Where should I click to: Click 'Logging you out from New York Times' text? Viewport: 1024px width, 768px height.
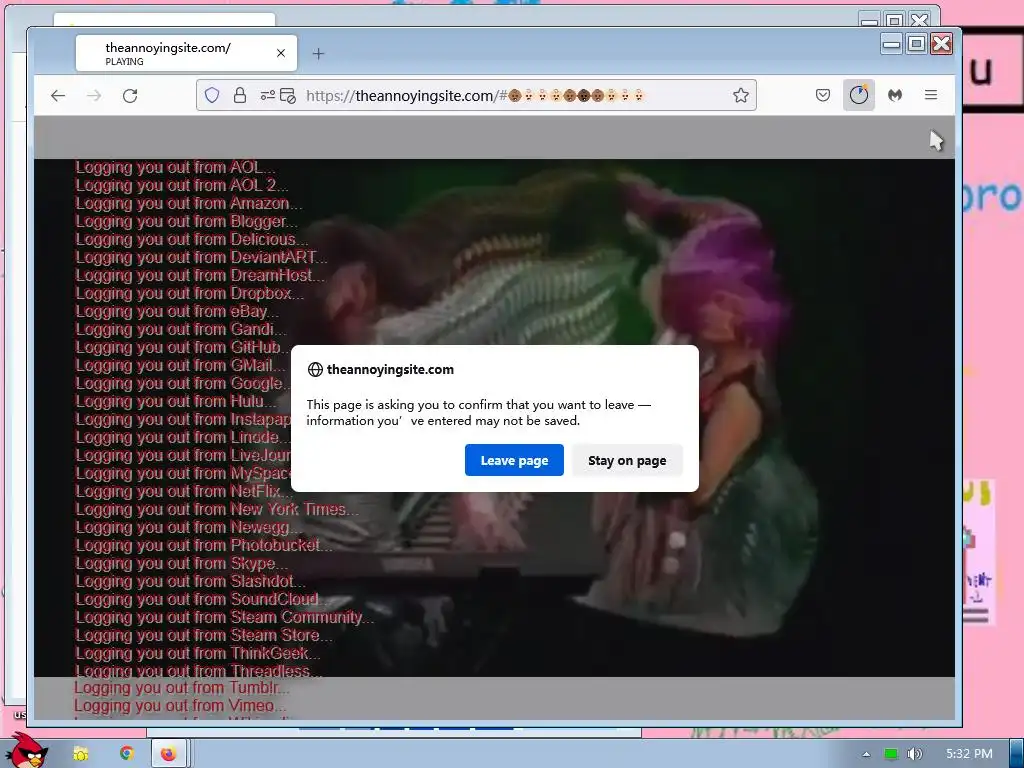(216, 509)
